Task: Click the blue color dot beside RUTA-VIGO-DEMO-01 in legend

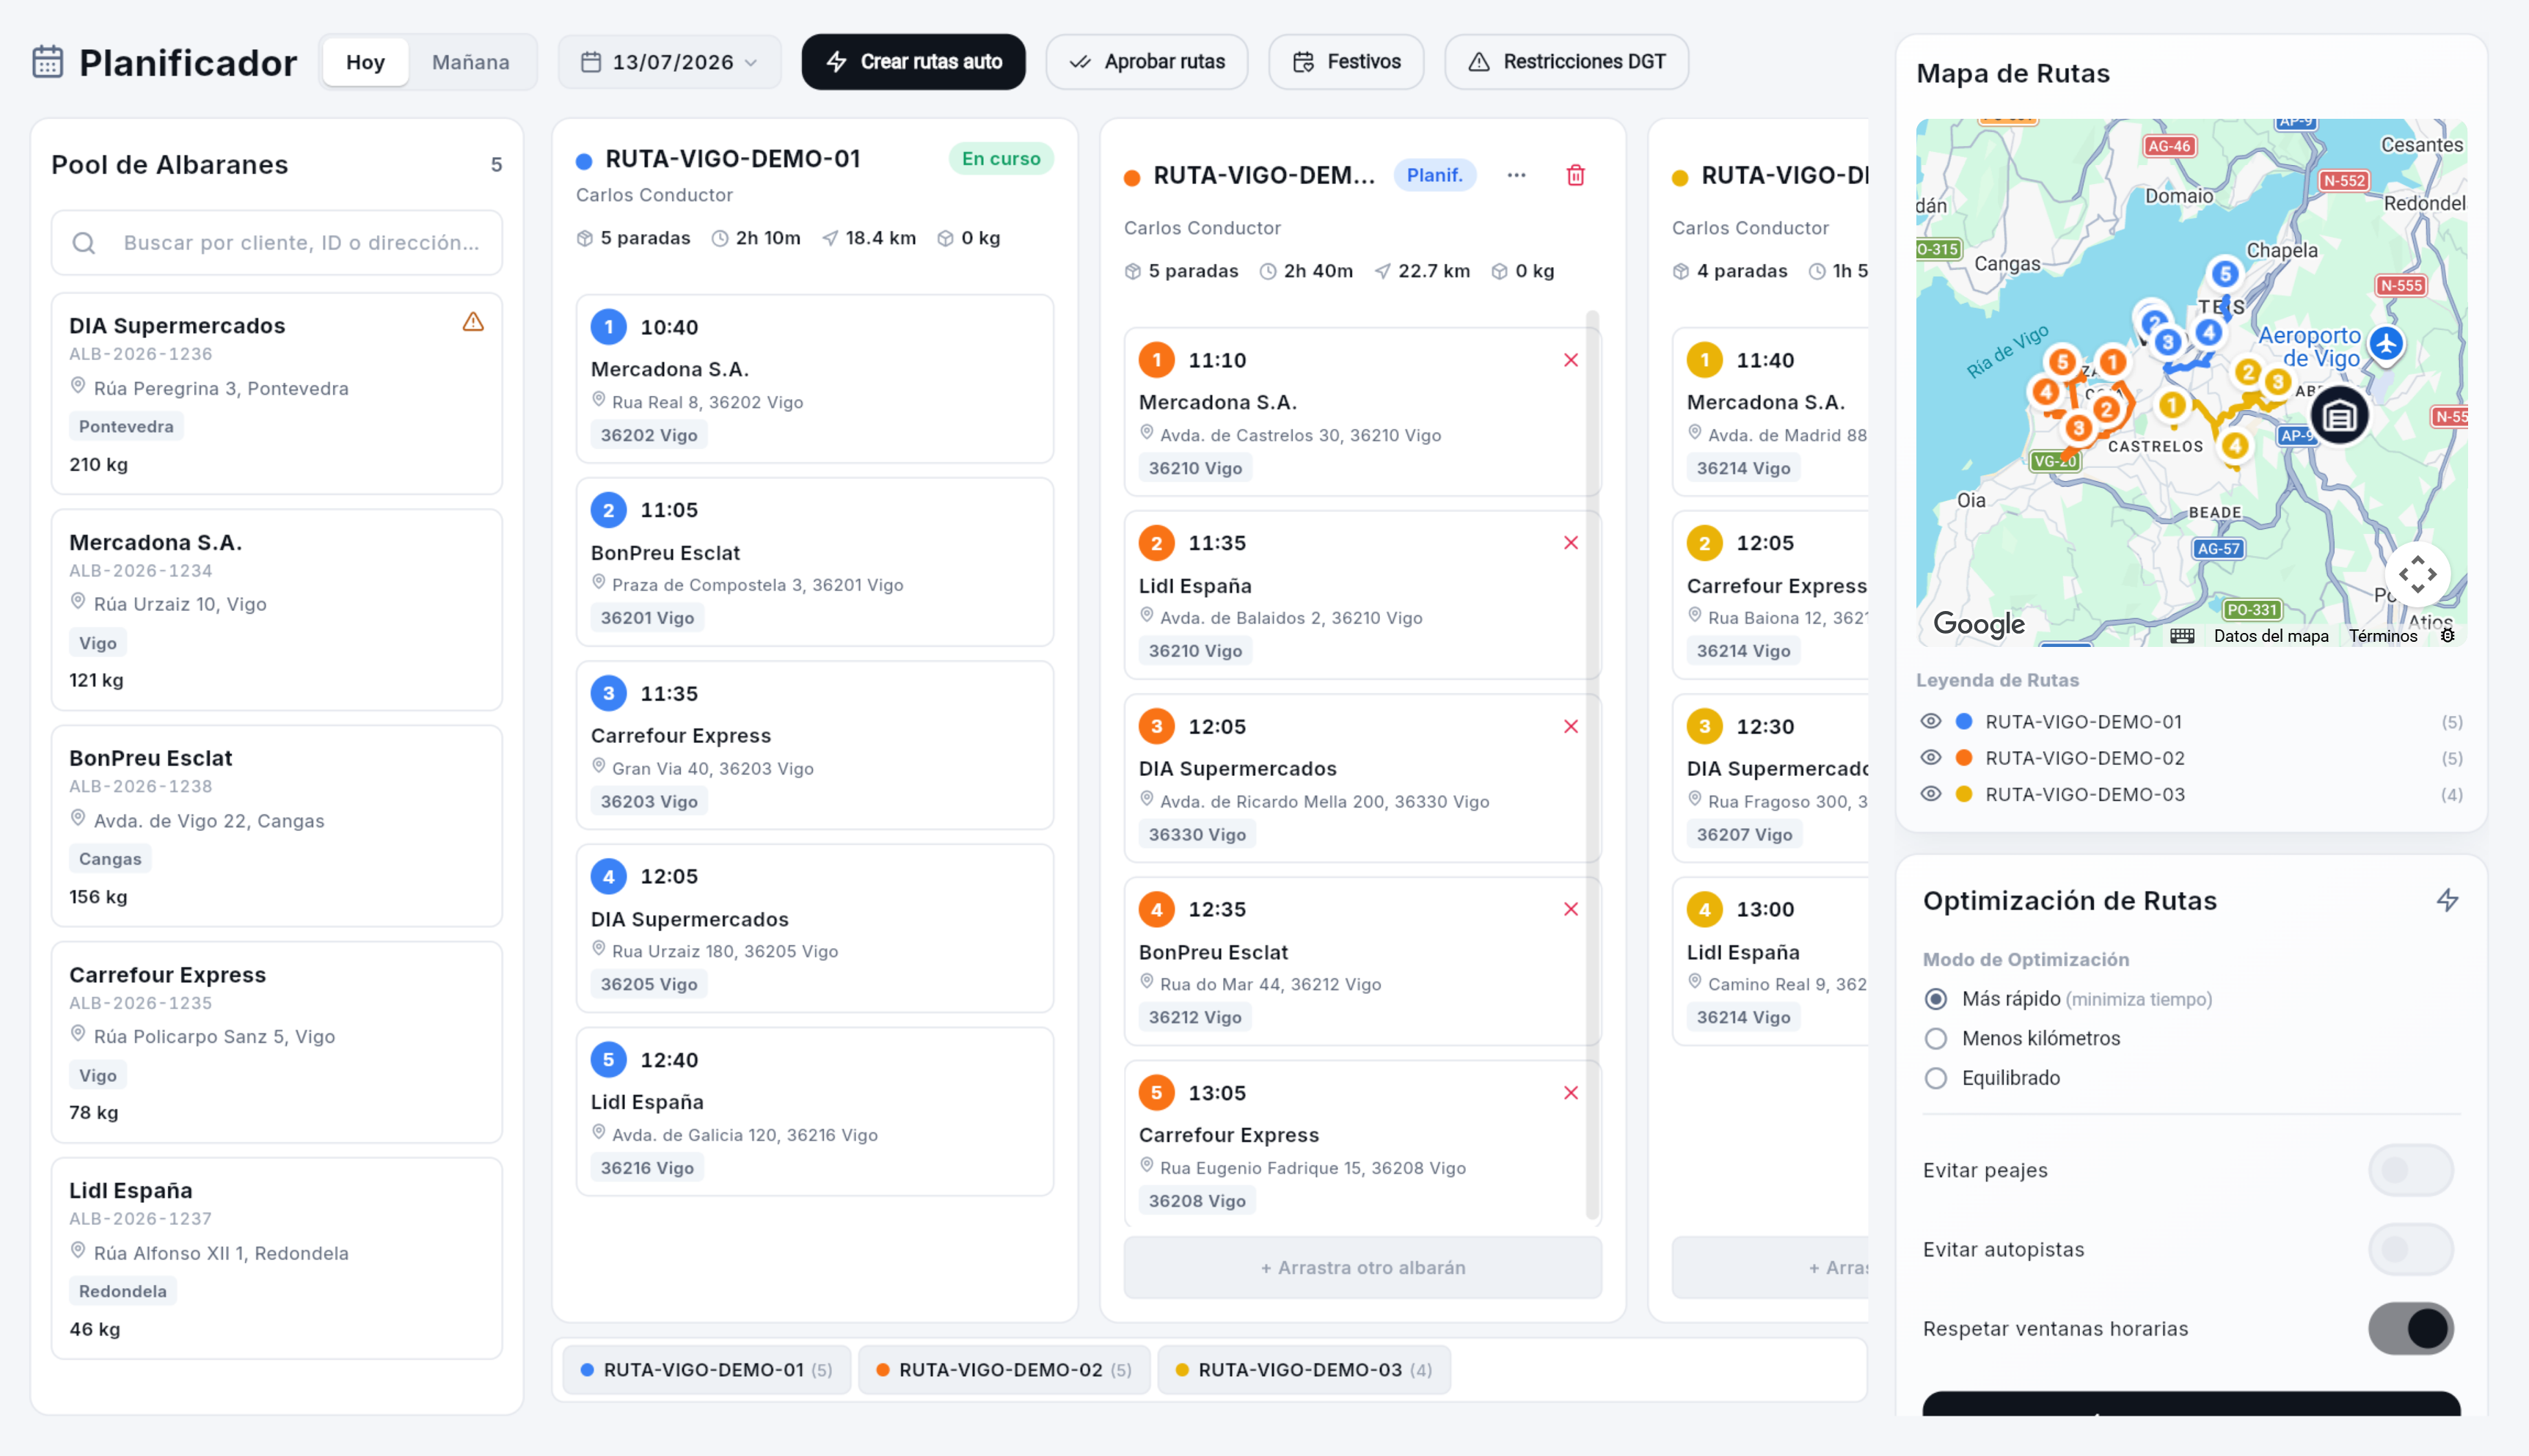Action: click(x=1963, y=722)
